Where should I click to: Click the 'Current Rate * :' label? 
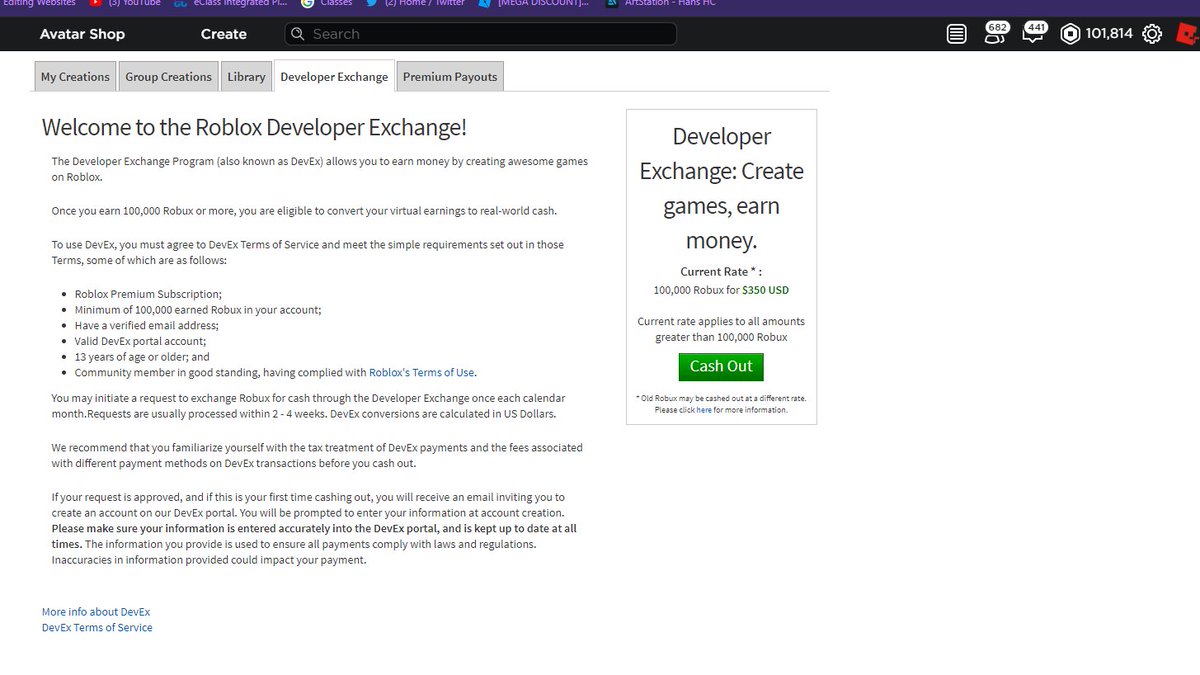click(721, 272)
